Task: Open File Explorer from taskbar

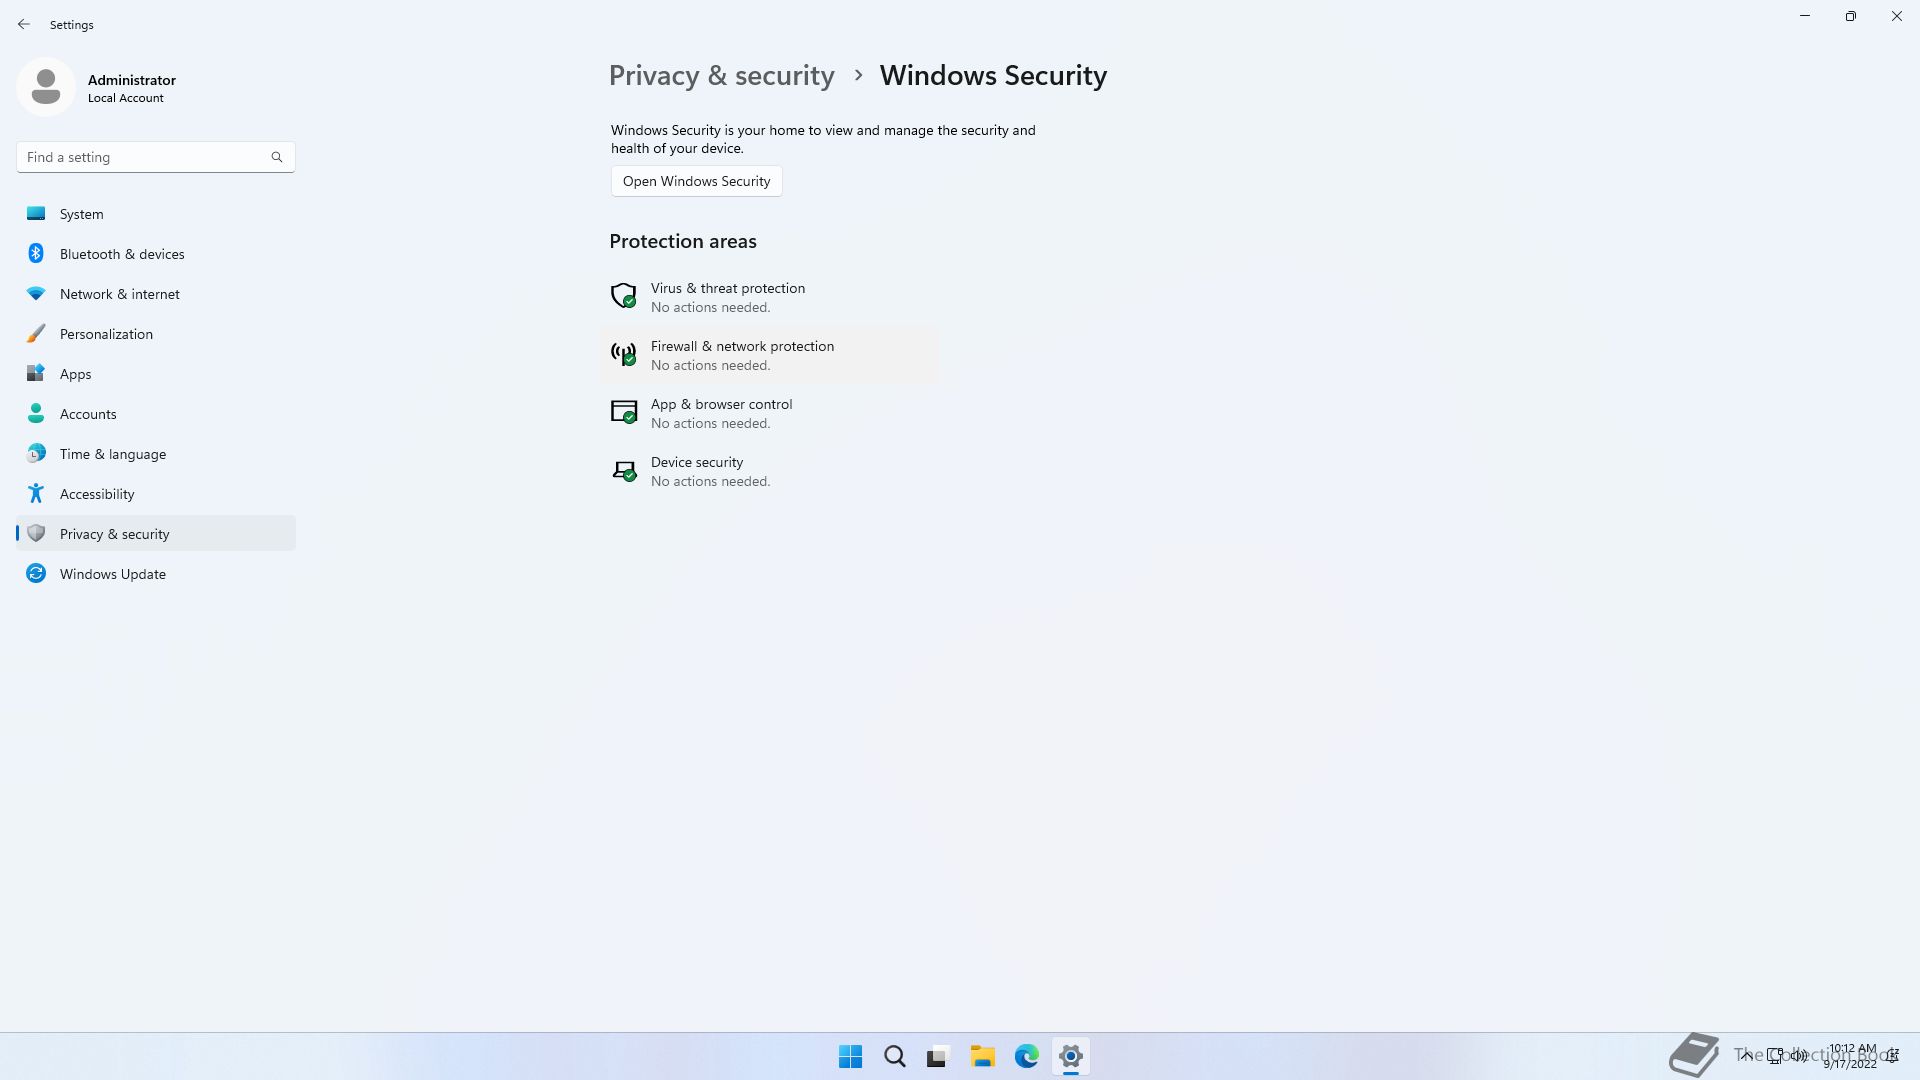Action: tap(983, 1056)
